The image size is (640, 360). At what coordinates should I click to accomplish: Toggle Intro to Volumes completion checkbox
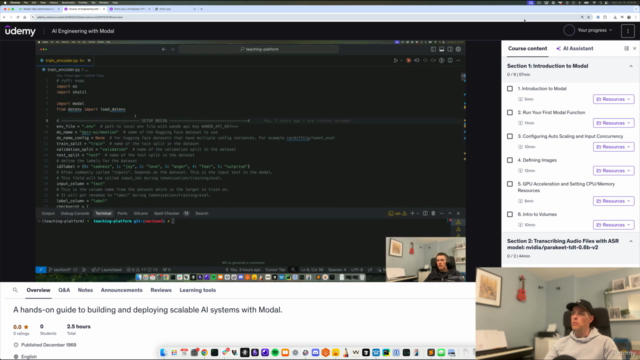(x=510, y=214)
